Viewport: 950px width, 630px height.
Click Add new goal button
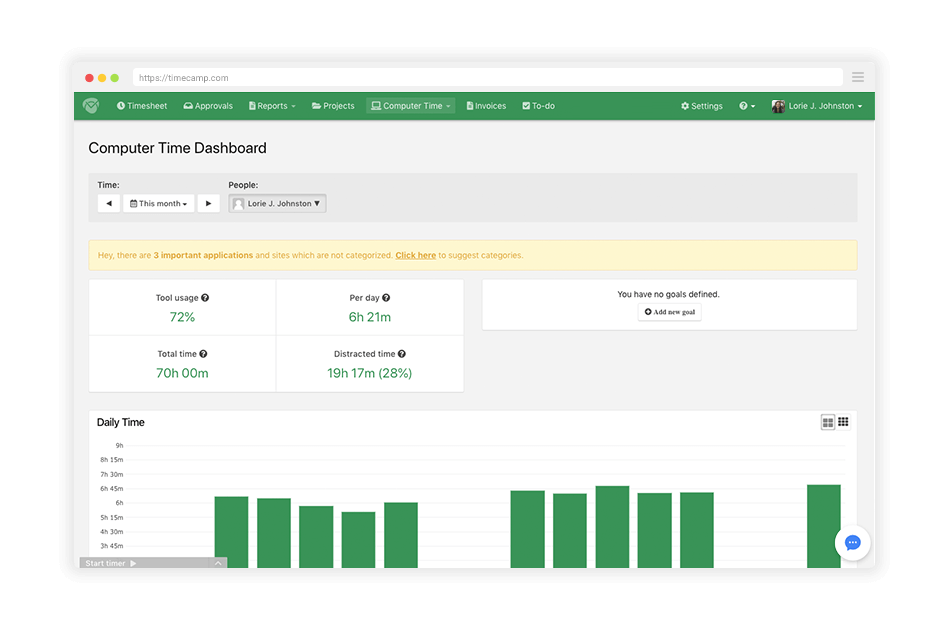point(669,312)
